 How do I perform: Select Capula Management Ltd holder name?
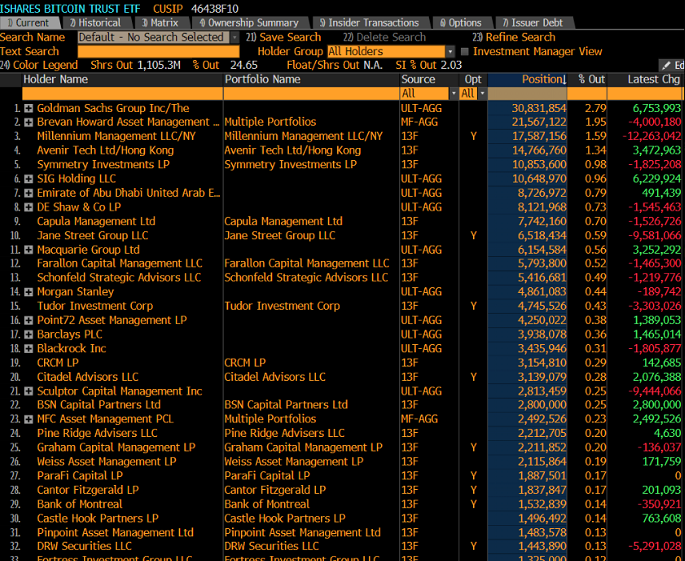tap(96, 222)
